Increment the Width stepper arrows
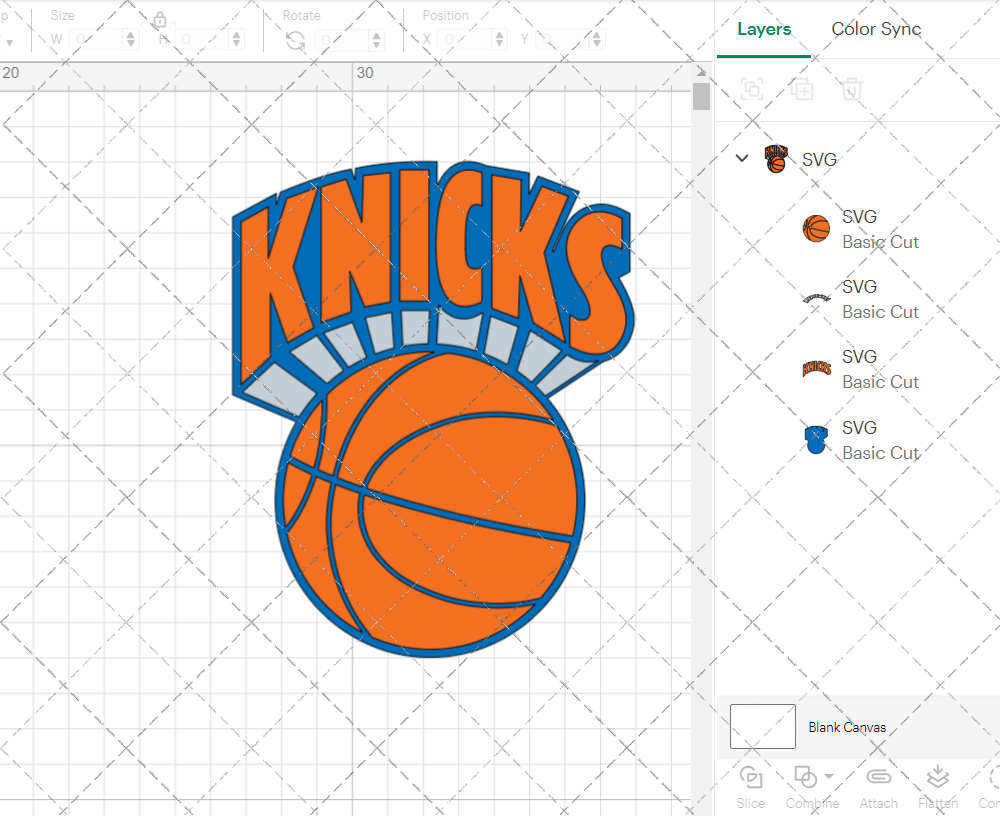Image resolution: width=1000 pixels, height=816 pixels. [131, 40]
